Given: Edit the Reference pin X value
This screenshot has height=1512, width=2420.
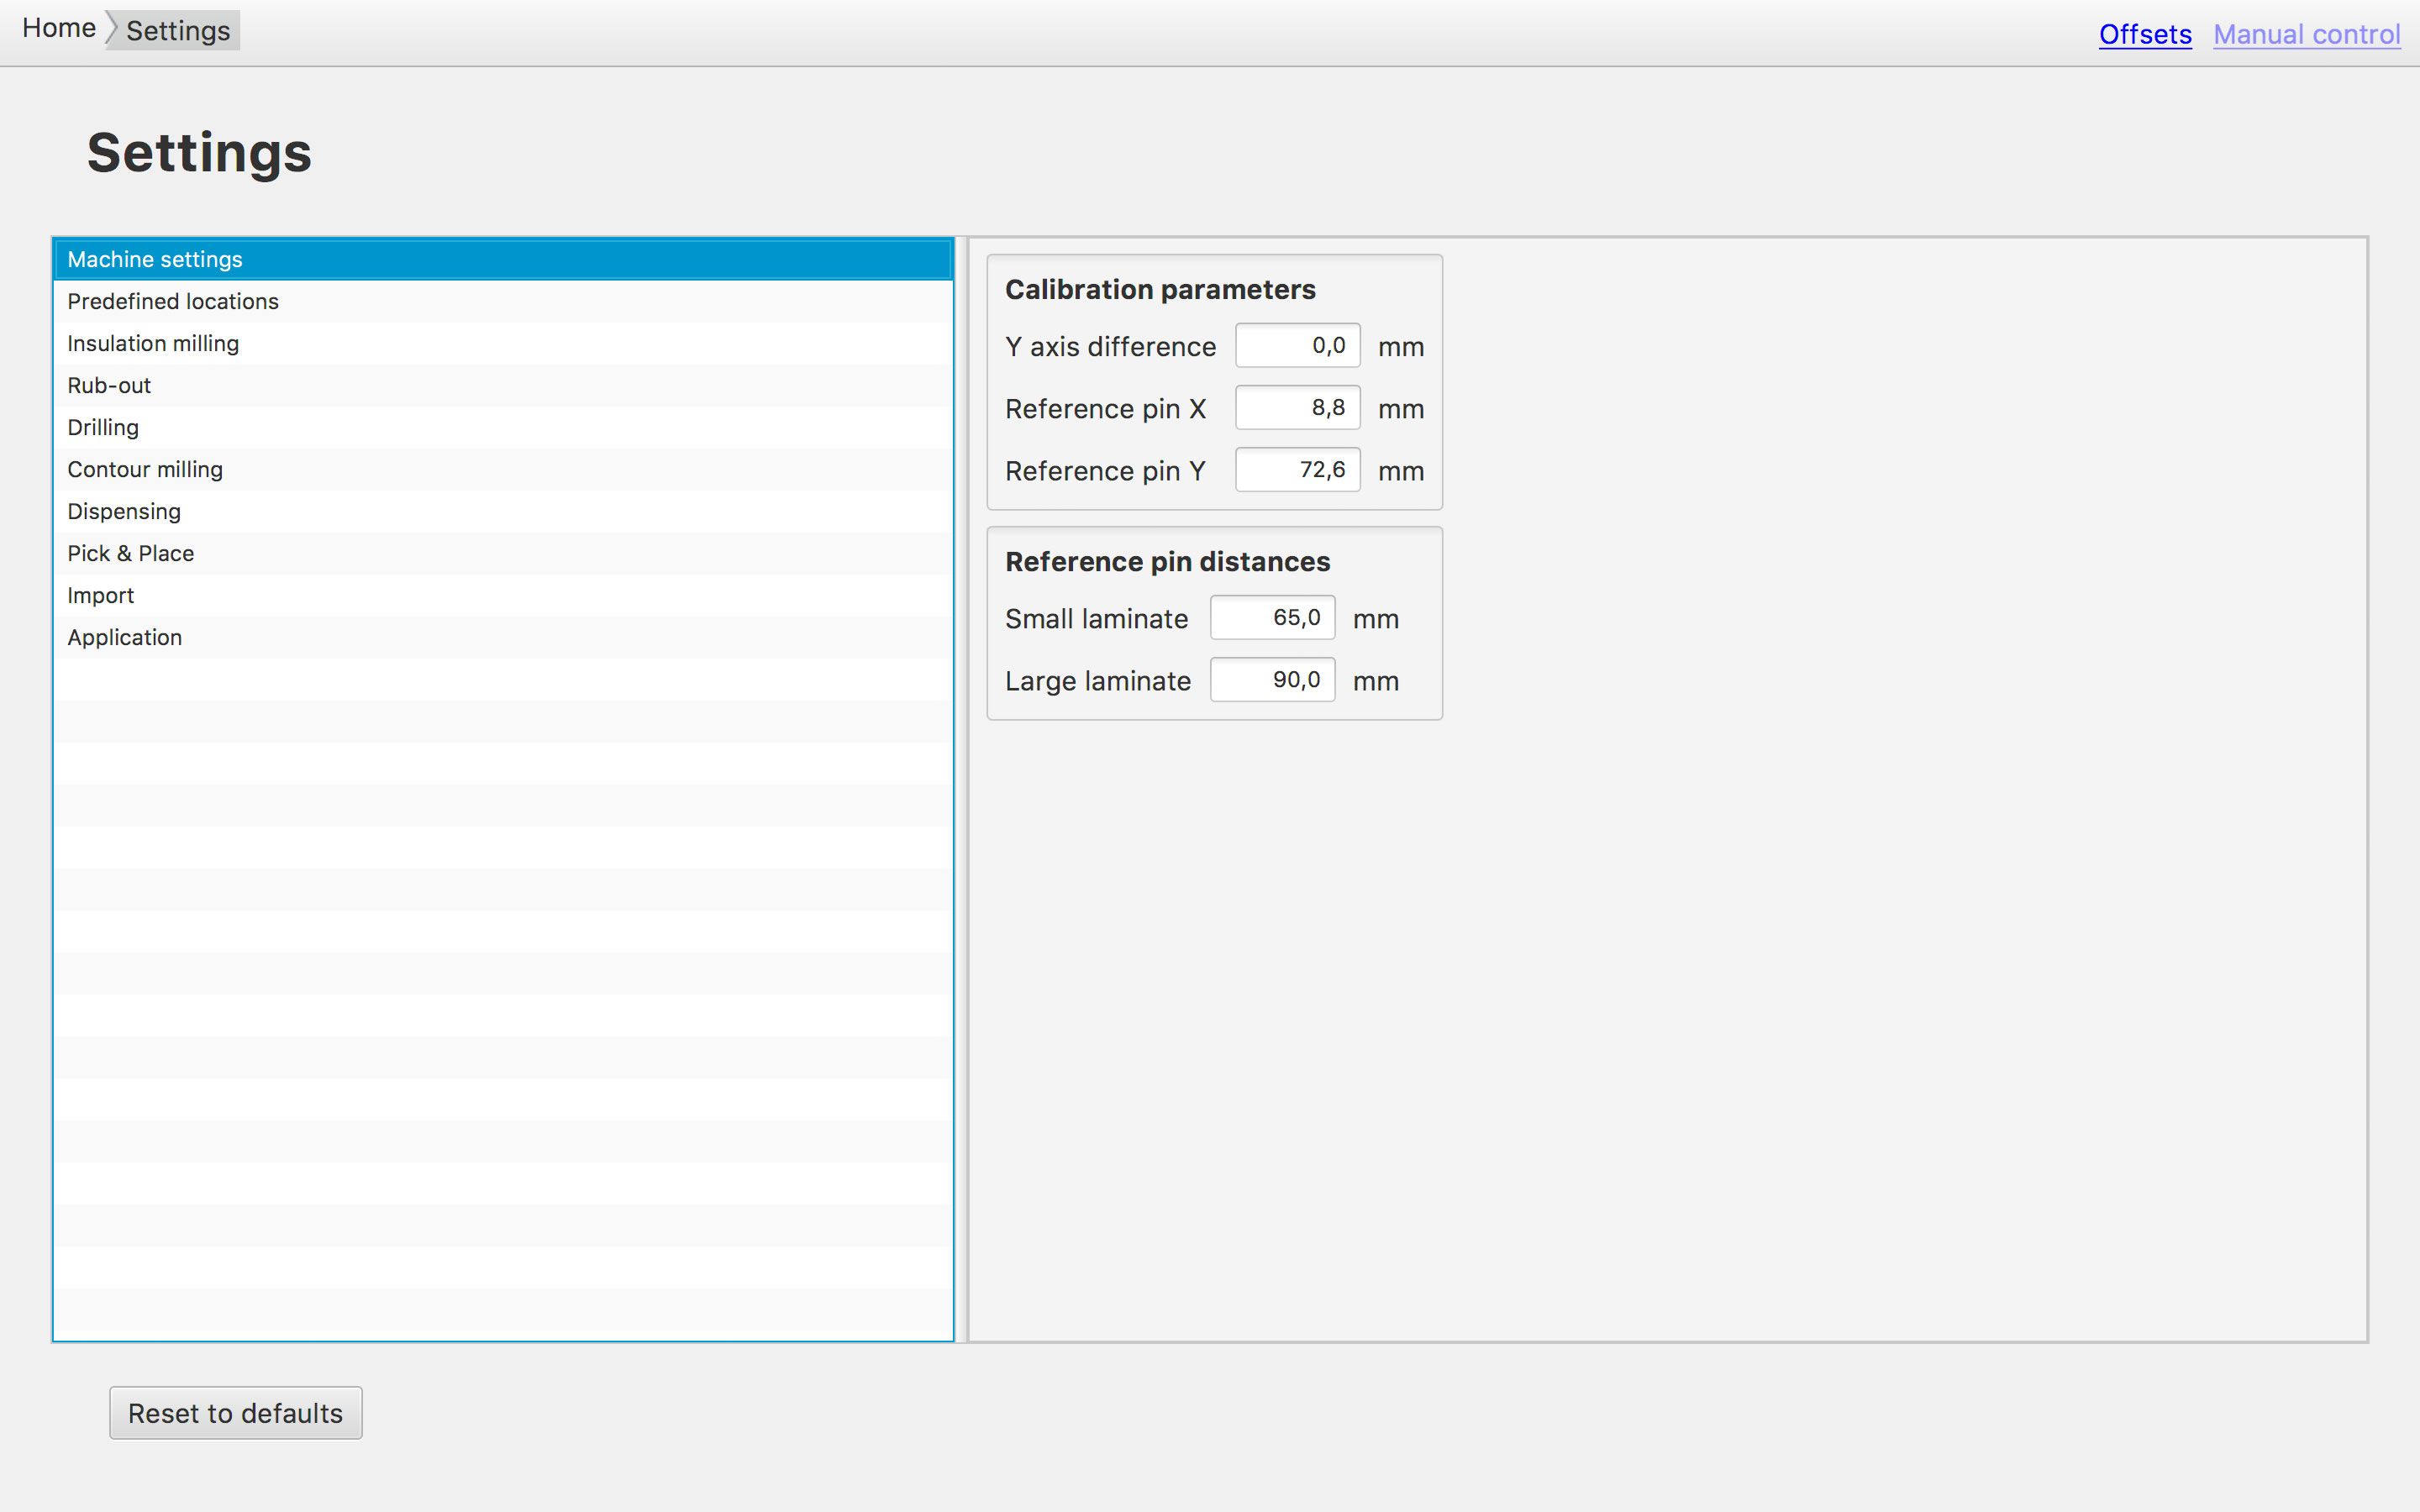Looking at the screenshot, I should (1297, 408).
